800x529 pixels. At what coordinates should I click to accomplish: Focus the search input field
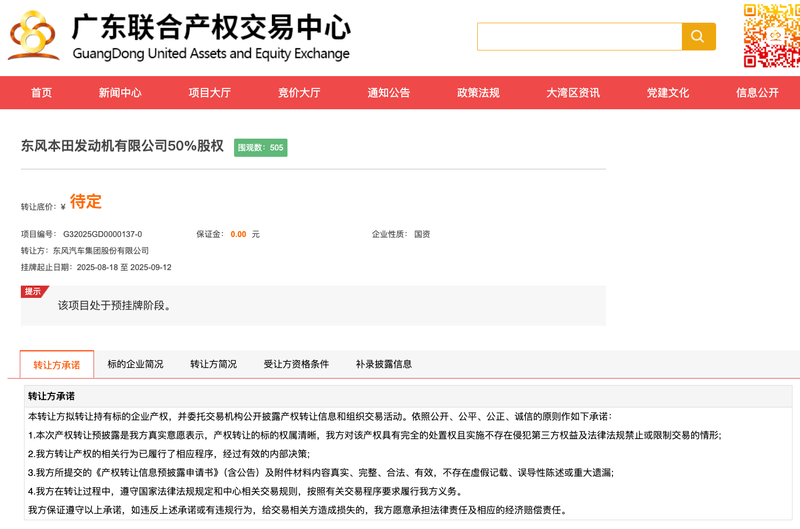pos(579,36)
